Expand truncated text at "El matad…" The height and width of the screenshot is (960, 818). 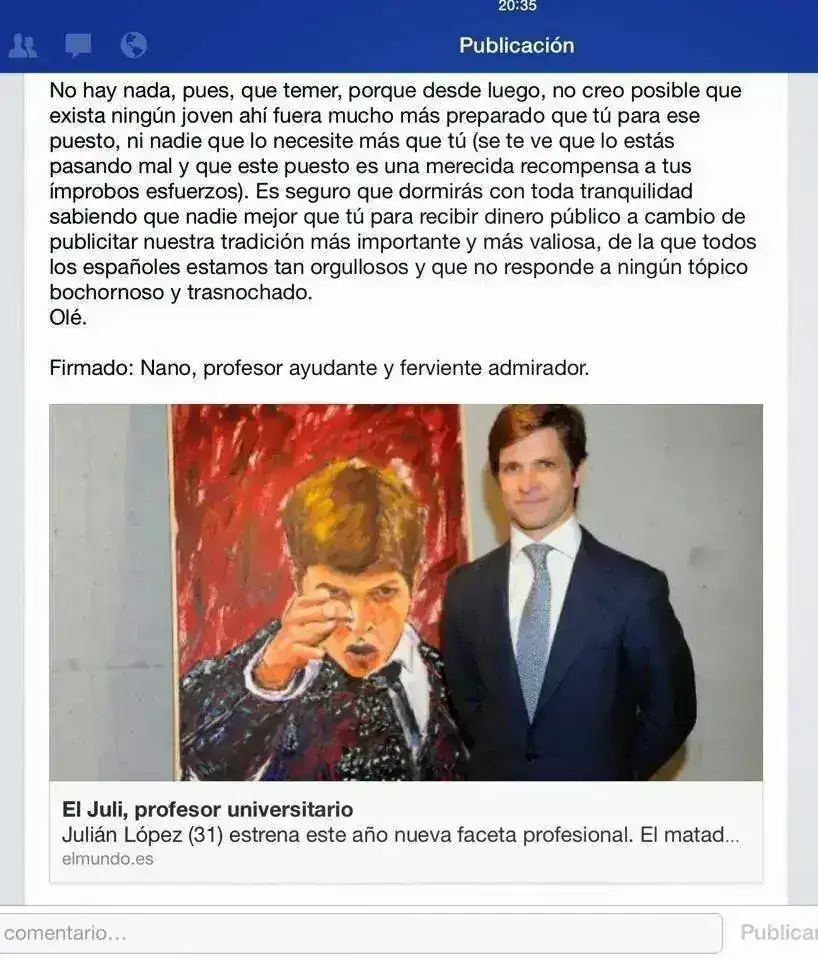pos(690,835)
